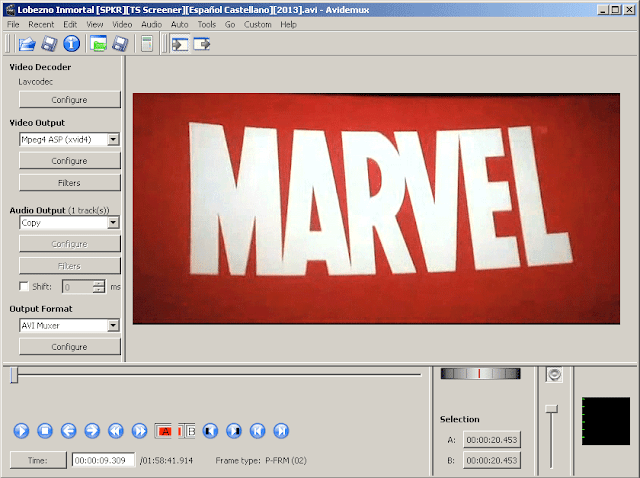Show file information with the blue info icon

coord(71,44)
